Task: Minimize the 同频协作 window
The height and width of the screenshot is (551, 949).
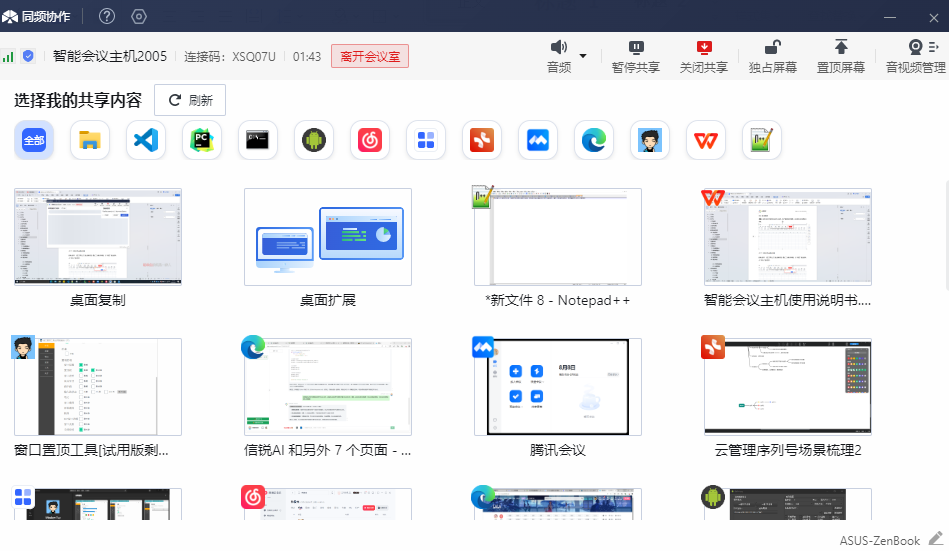Action: (x=890, y=17)
